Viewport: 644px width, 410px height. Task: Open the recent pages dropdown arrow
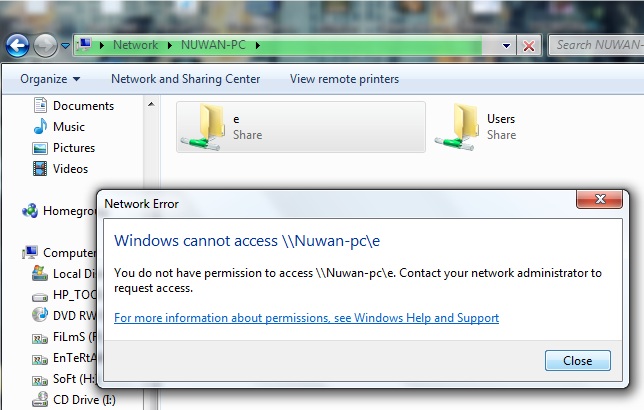click(65, 46)
